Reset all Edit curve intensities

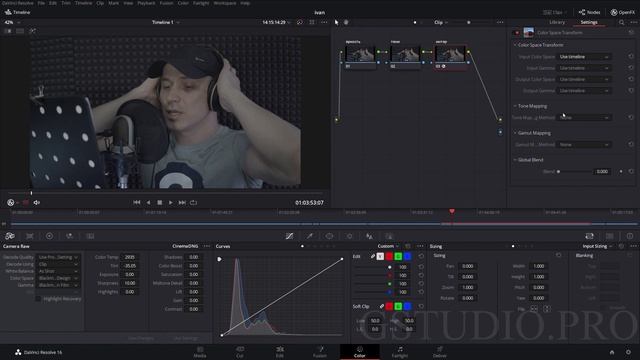(x=421, y=256)
